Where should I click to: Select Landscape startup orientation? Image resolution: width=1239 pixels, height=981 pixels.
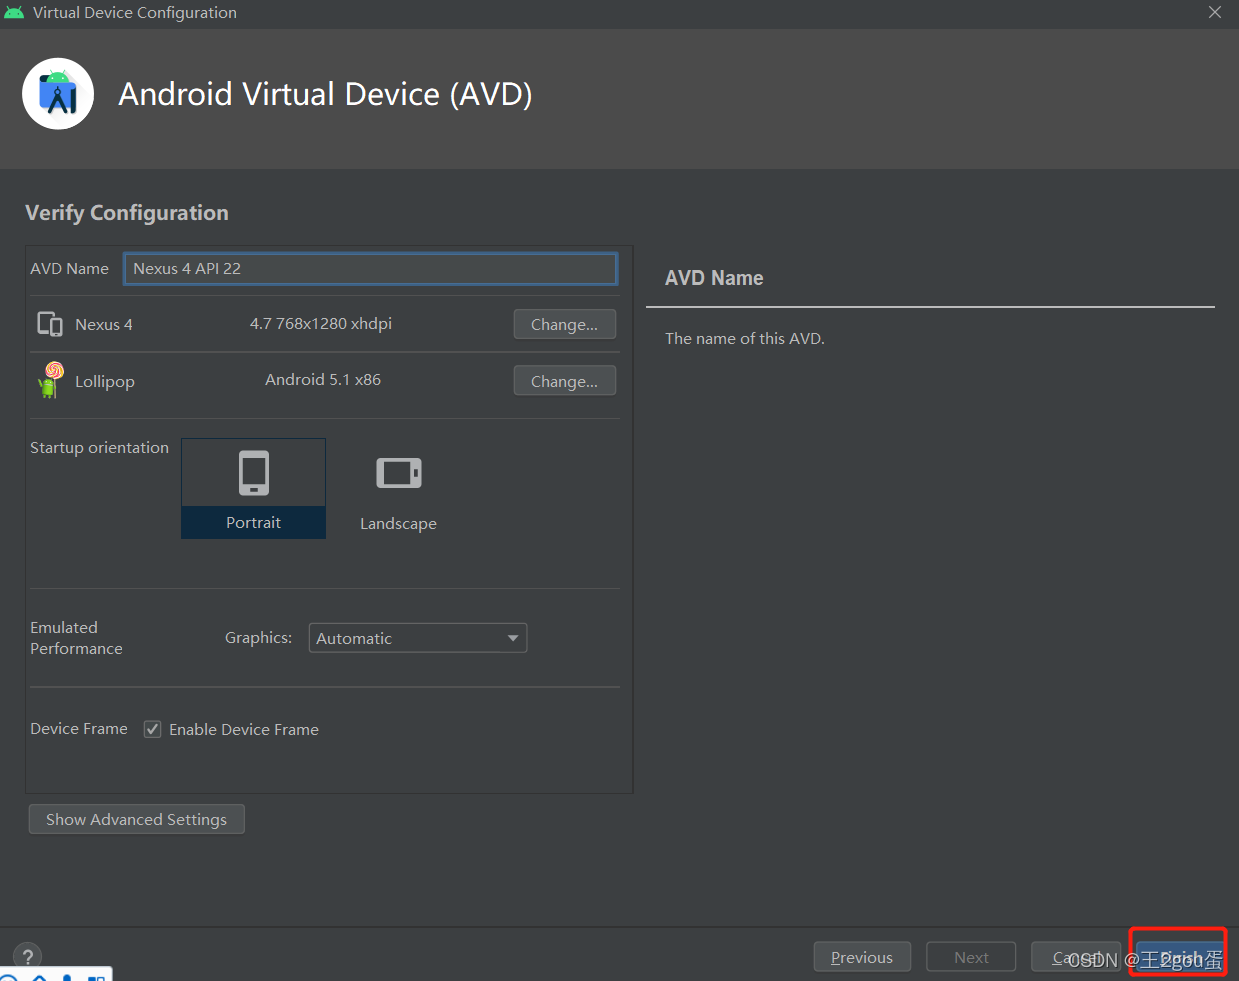point(398,488)
